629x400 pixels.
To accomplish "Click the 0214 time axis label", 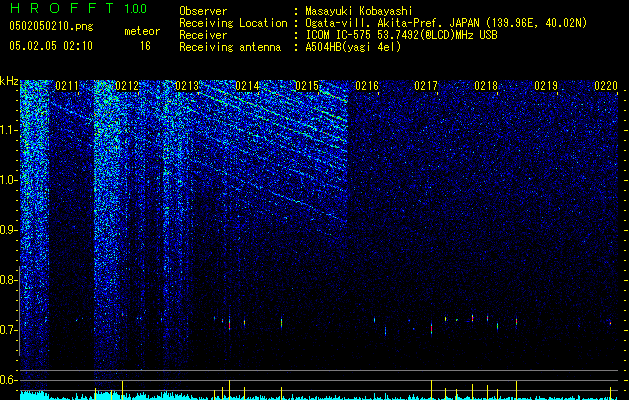I will pyautogui.click(x=247, y=86).
